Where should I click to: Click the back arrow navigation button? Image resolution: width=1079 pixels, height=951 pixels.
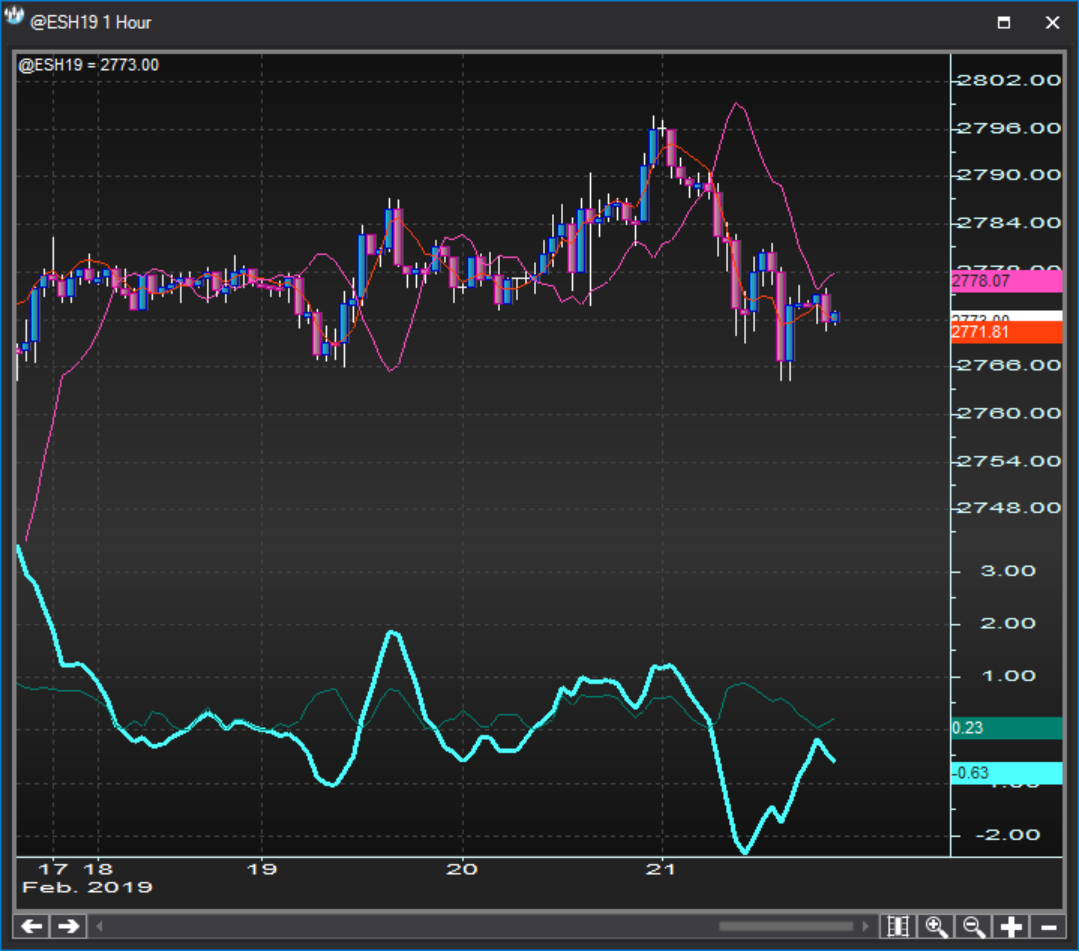tap(32, 926)
